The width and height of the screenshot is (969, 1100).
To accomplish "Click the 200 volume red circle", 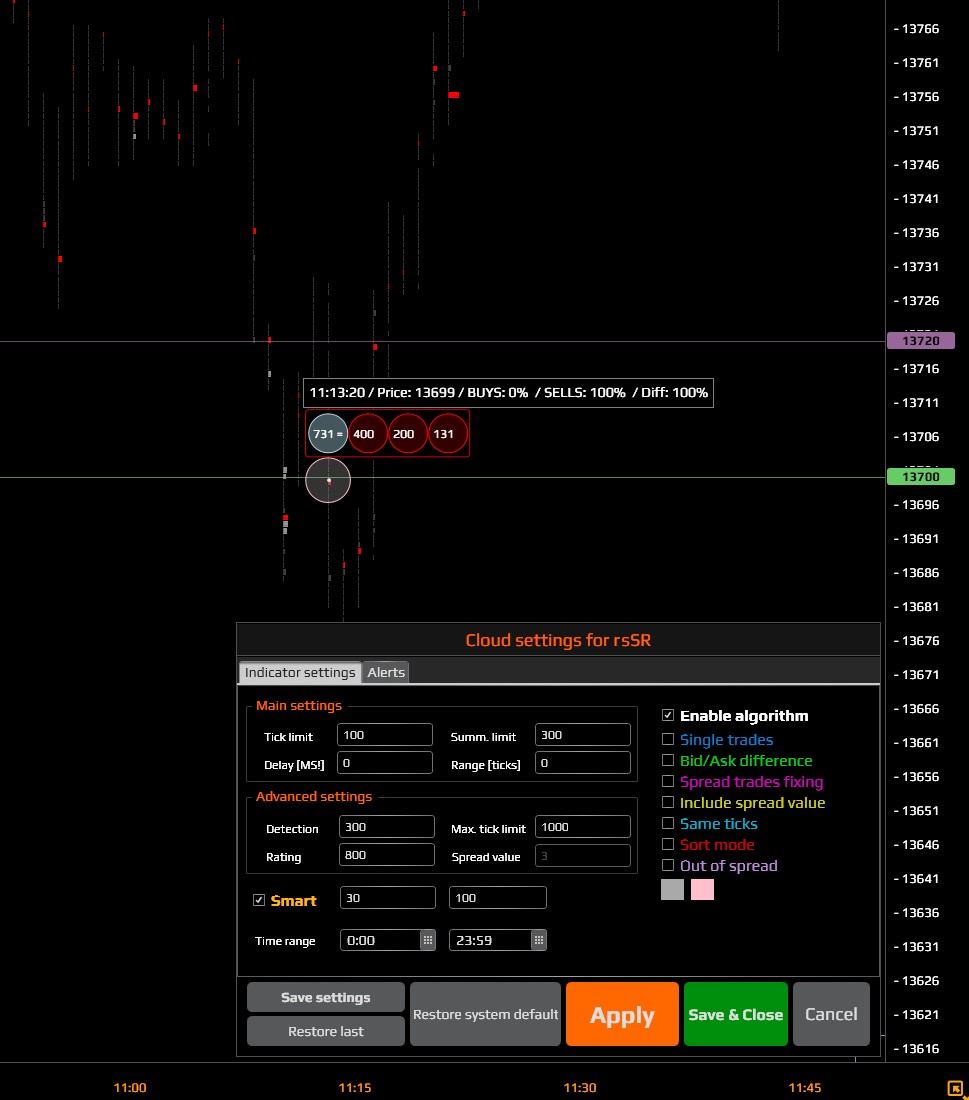I will [408, 434].
